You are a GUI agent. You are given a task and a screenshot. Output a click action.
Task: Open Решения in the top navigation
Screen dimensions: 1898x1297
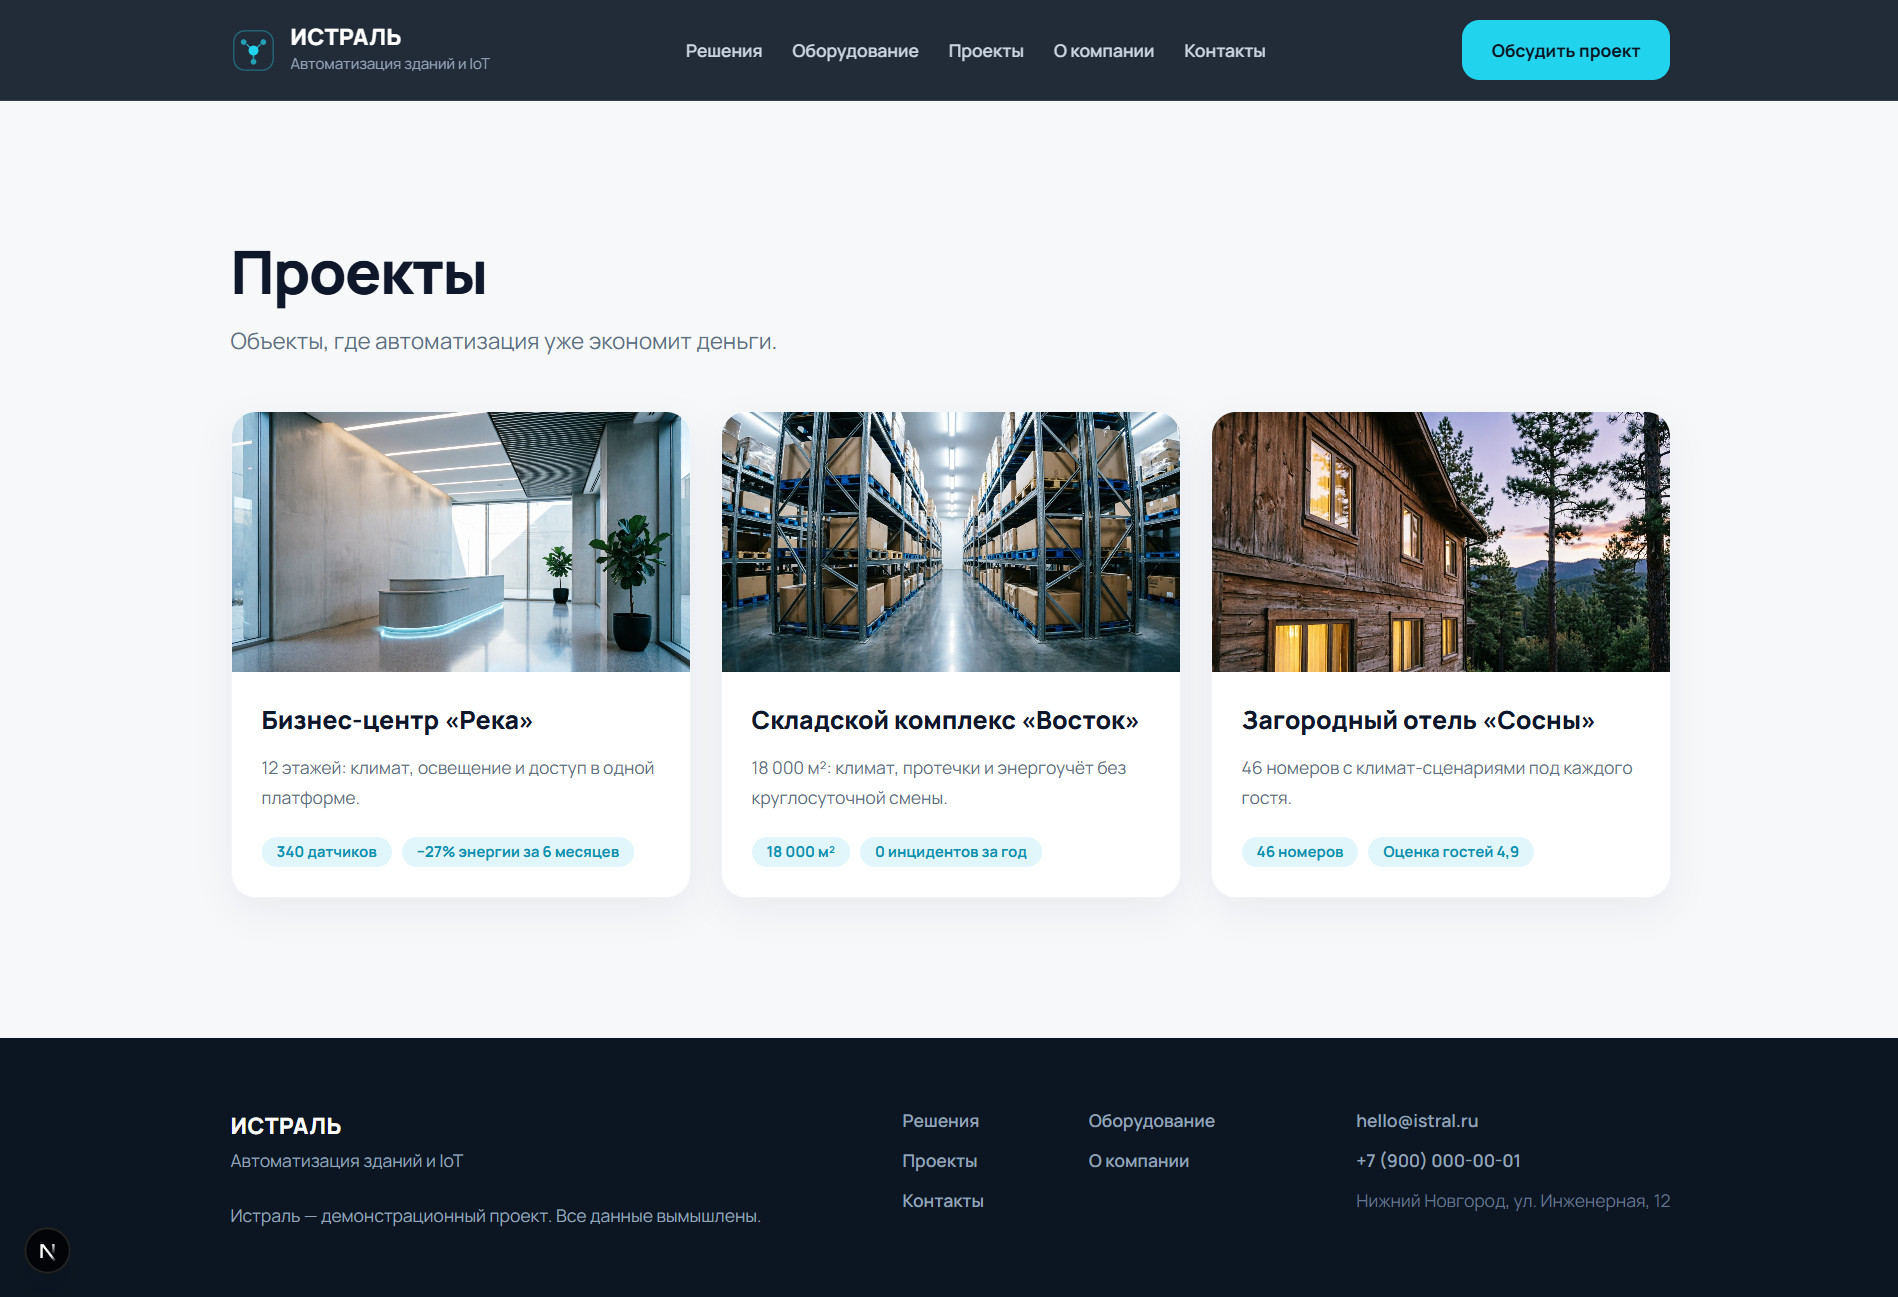pos(724,51)
